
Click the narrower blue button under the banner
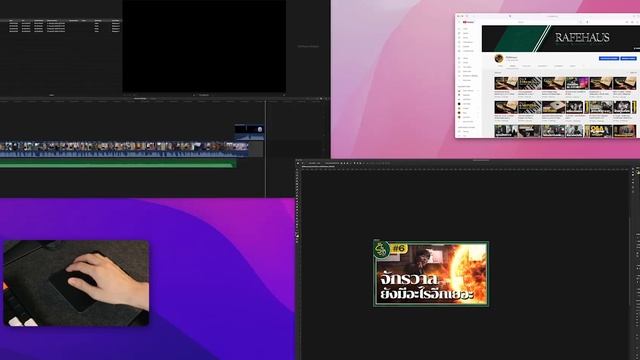pyautogui.click(x=628, y=58)
